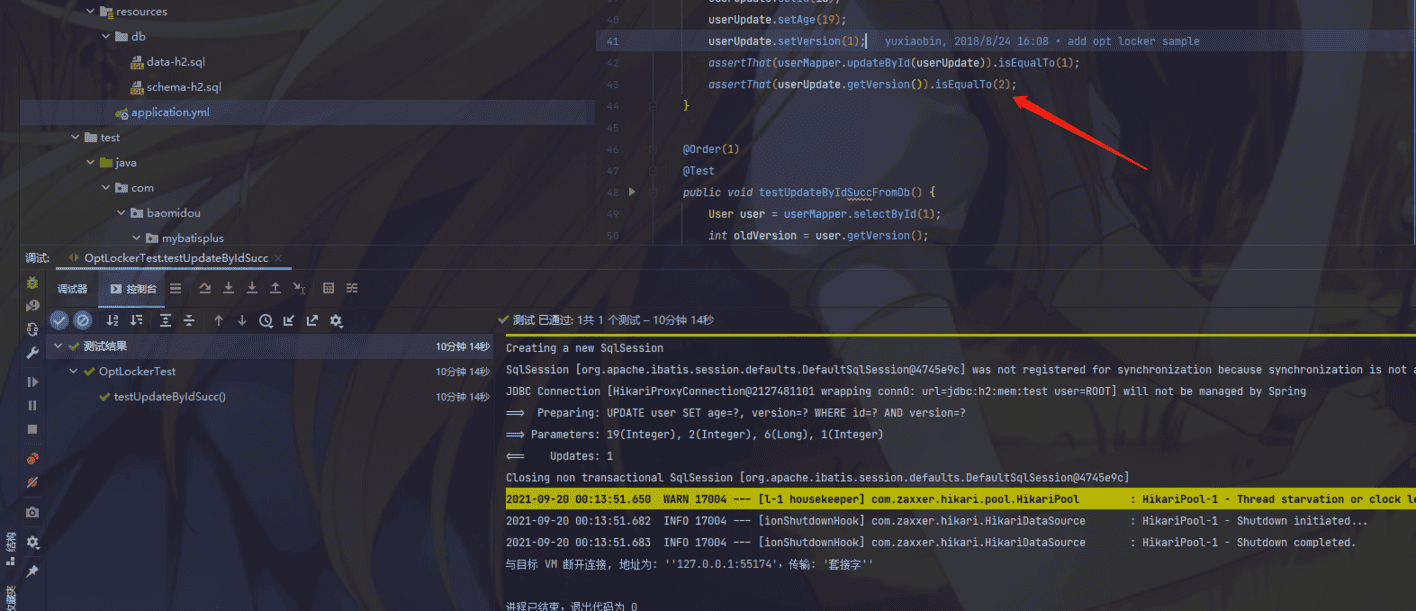
Task: Click the Rerun debug bug icon
Action: [32, 283]
